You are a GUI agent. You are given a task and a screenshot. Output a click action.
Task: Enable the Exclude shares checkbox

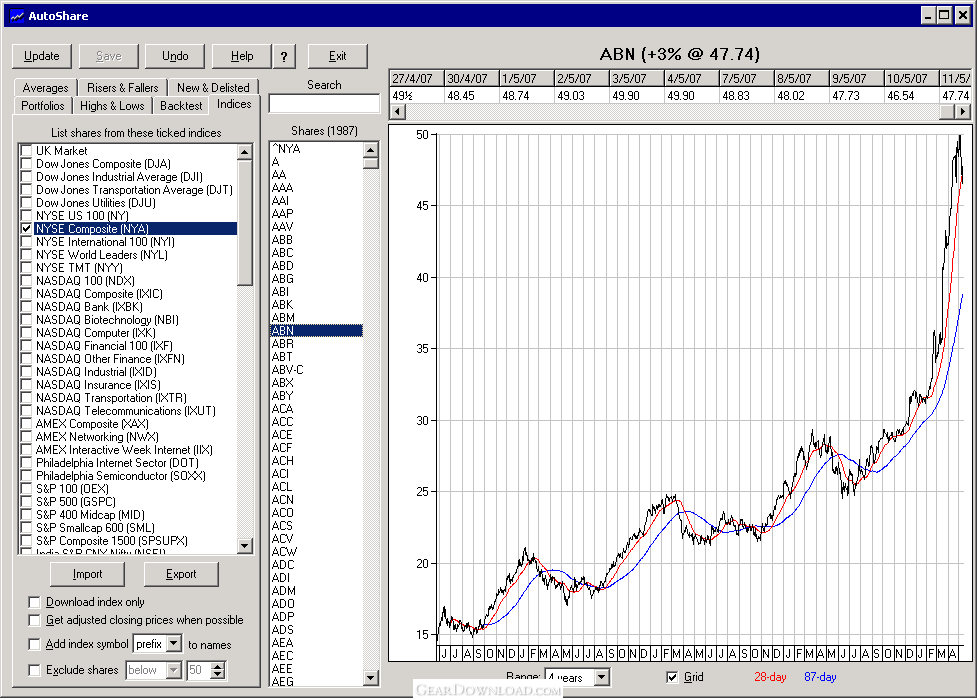point(34,670)
